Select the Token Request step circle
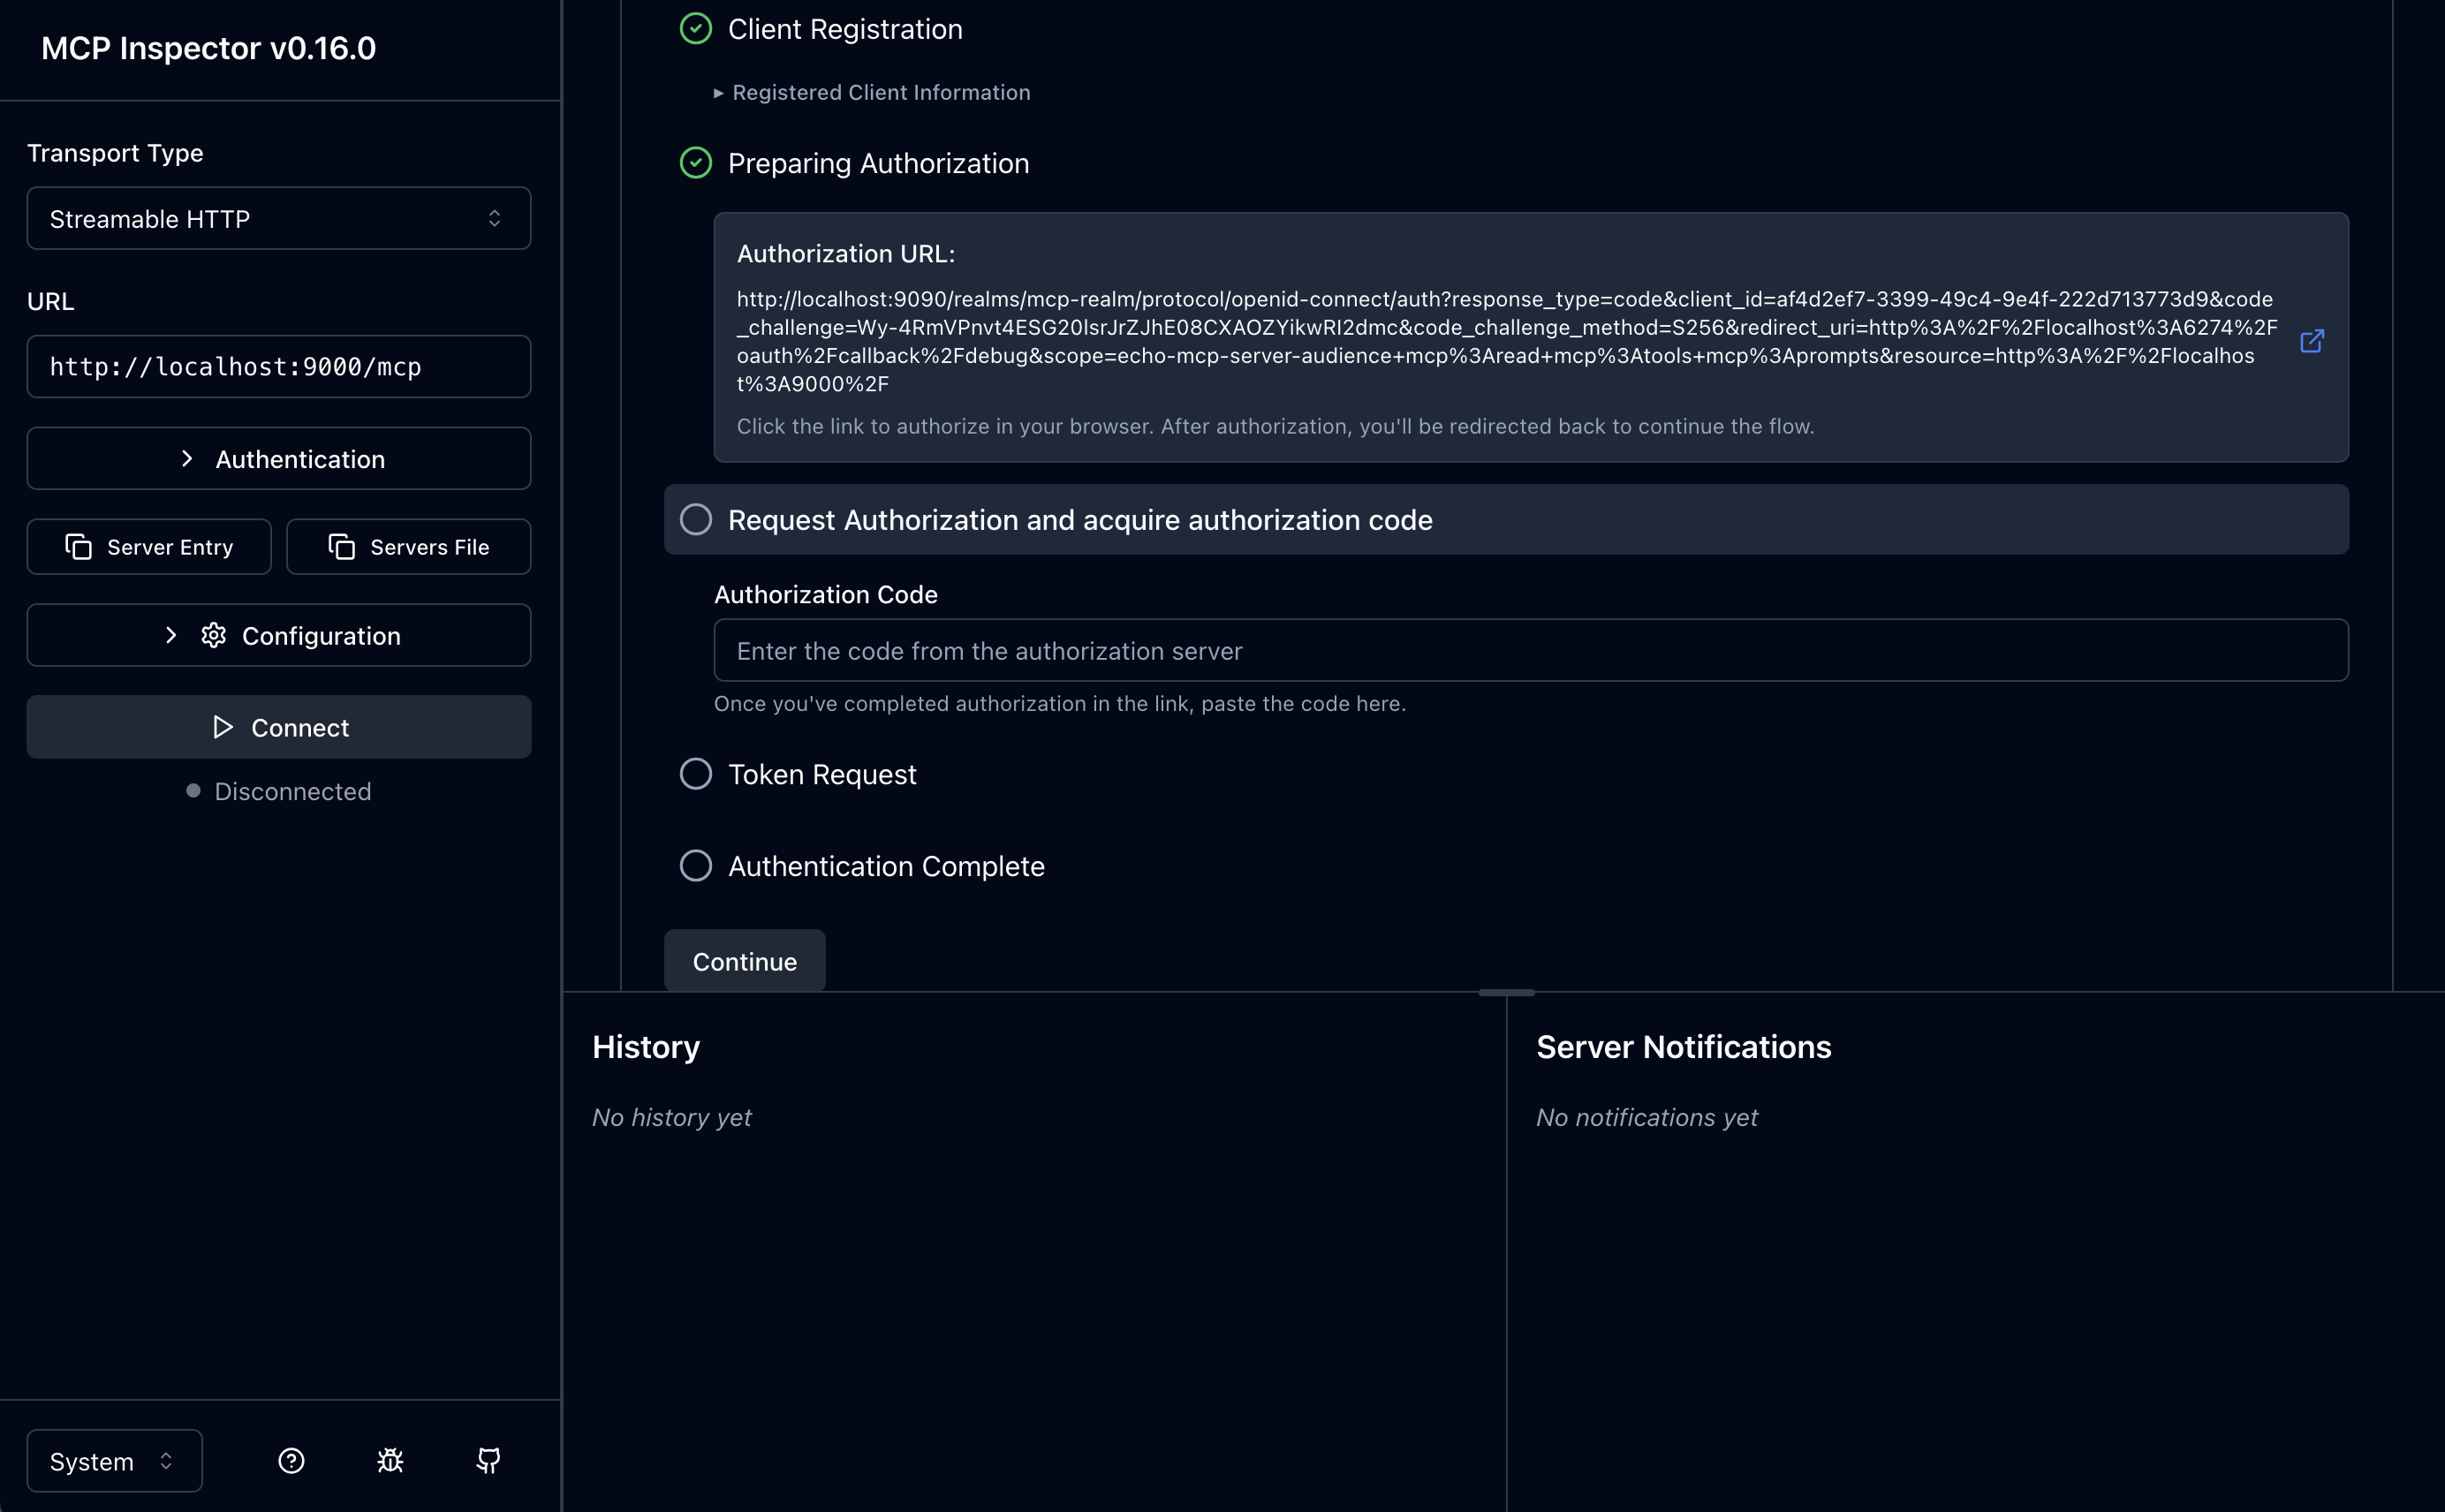 [696, 774]
